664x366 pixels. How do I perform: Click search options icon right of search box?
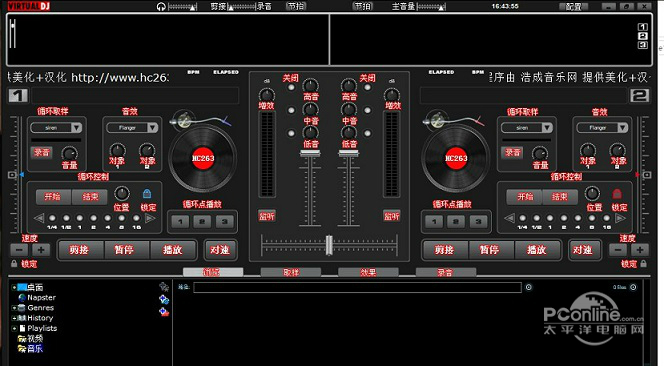[x=528, y=287]
